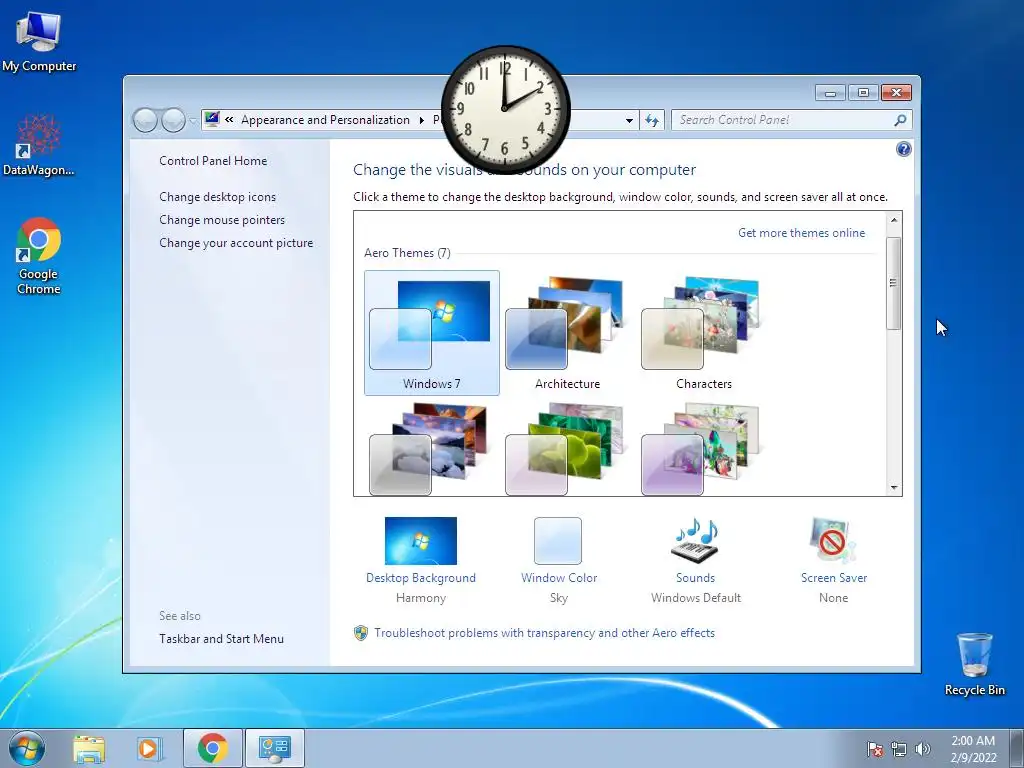This screenshot has height=768, width=1024.
Task: Select the Characters theme
Action: [703, 333]
